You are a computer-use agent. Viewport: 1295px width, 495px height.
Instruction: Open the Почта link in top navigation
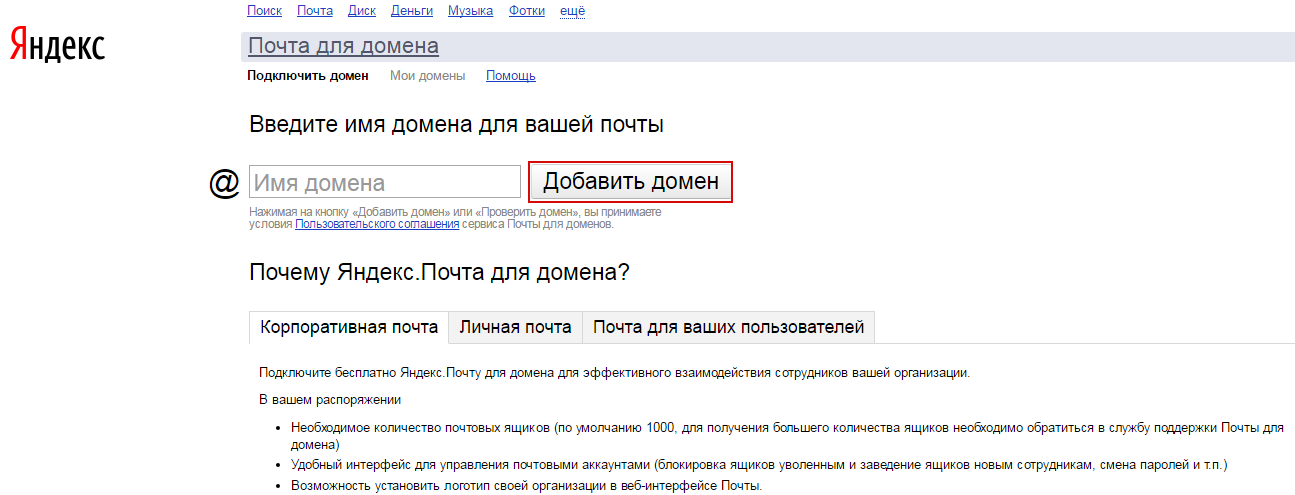tap(315, 11)
